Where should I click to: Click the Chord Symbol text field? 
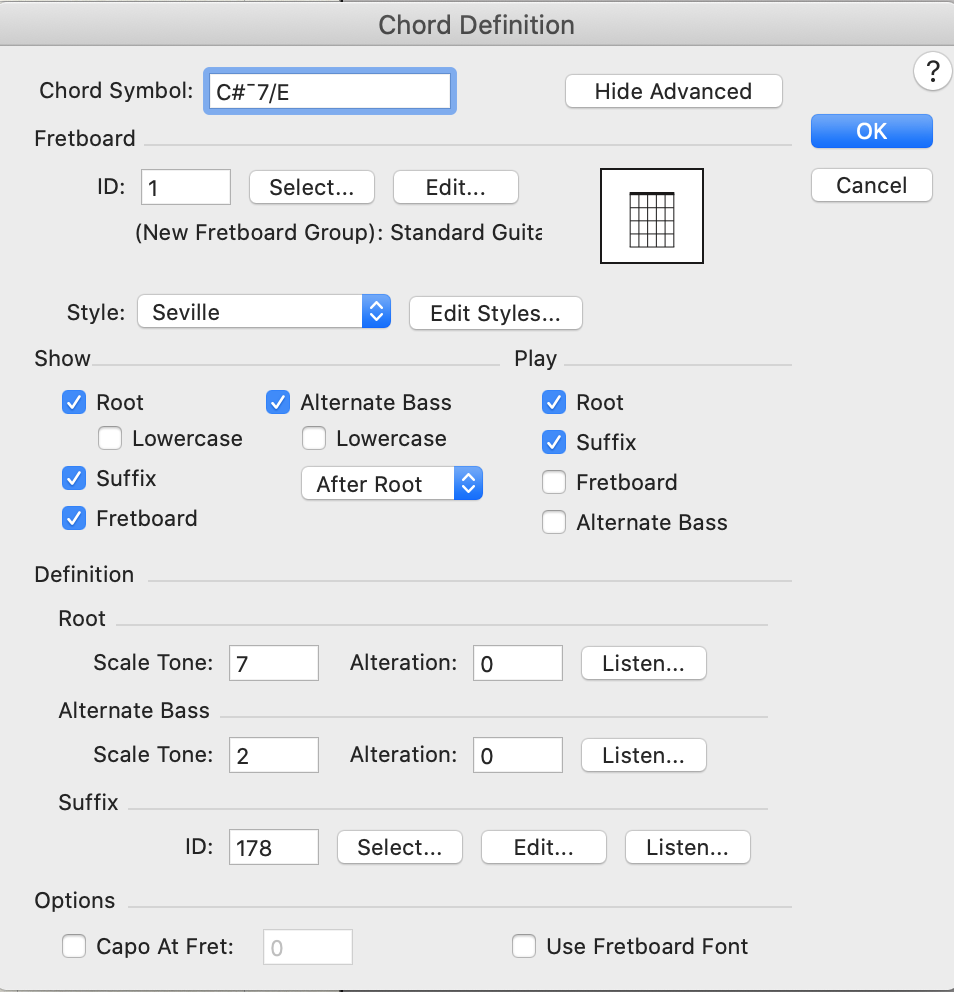click(x=330, y=90)
